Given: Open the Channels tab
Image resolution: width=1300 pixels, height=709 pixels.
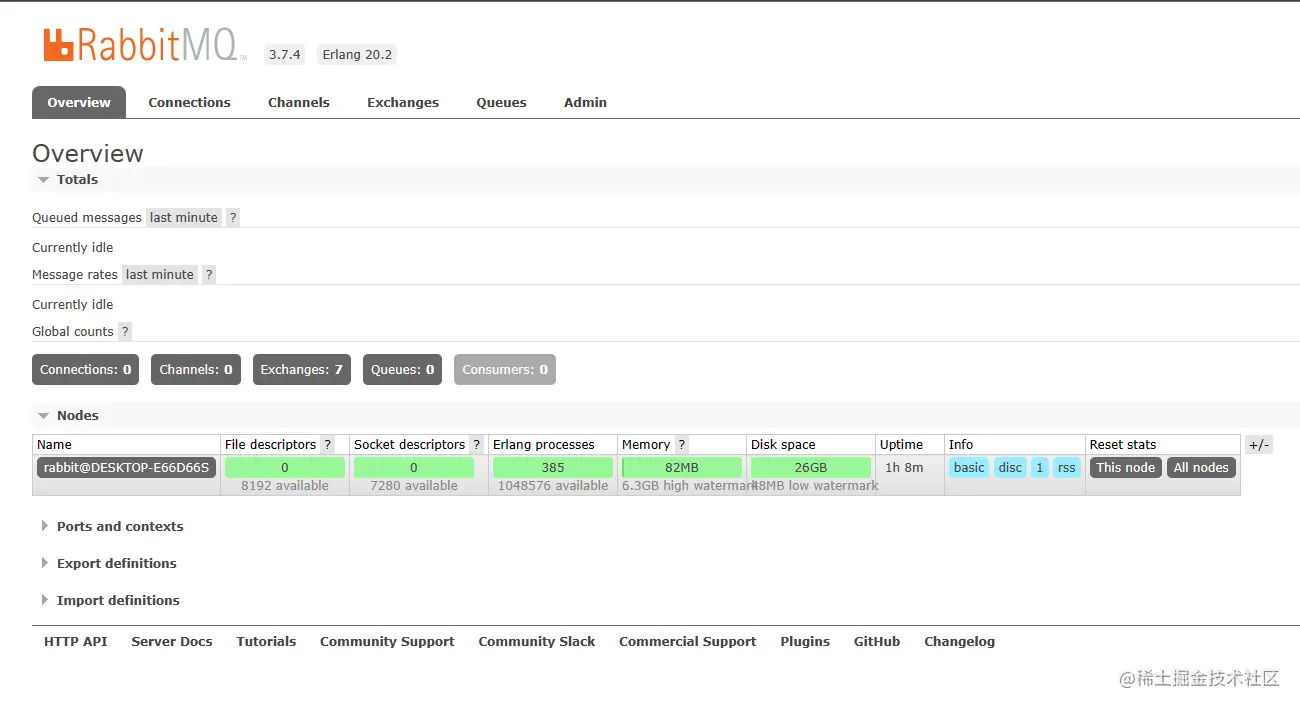Looking at the screenshot, I should (299, 103).
